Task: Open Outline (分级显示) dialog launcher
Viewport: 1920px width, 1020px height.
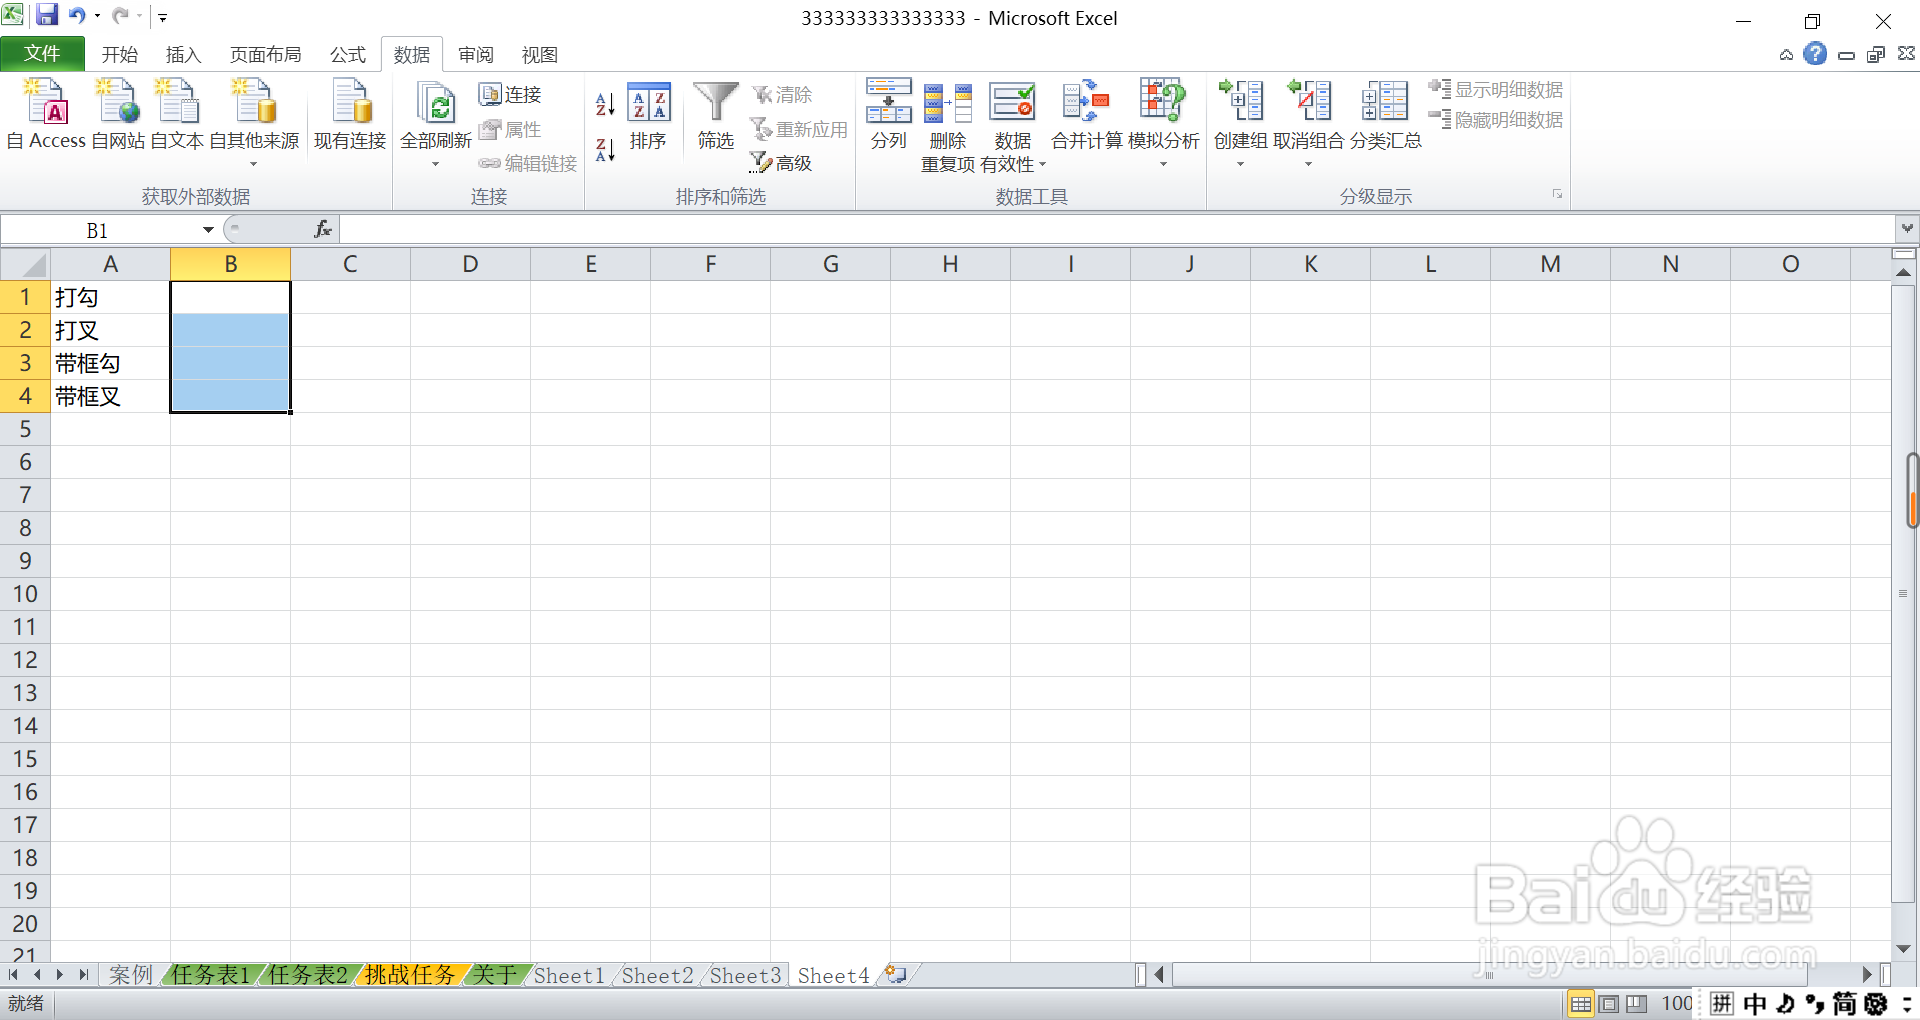Action: 1557,194
